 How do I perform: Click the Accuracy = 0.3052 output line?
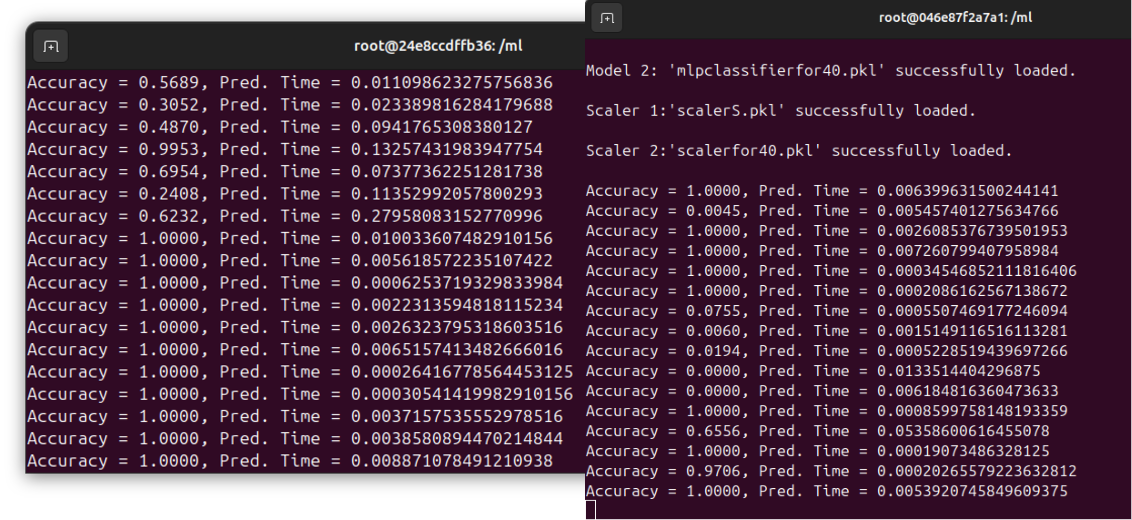[289, 104]
